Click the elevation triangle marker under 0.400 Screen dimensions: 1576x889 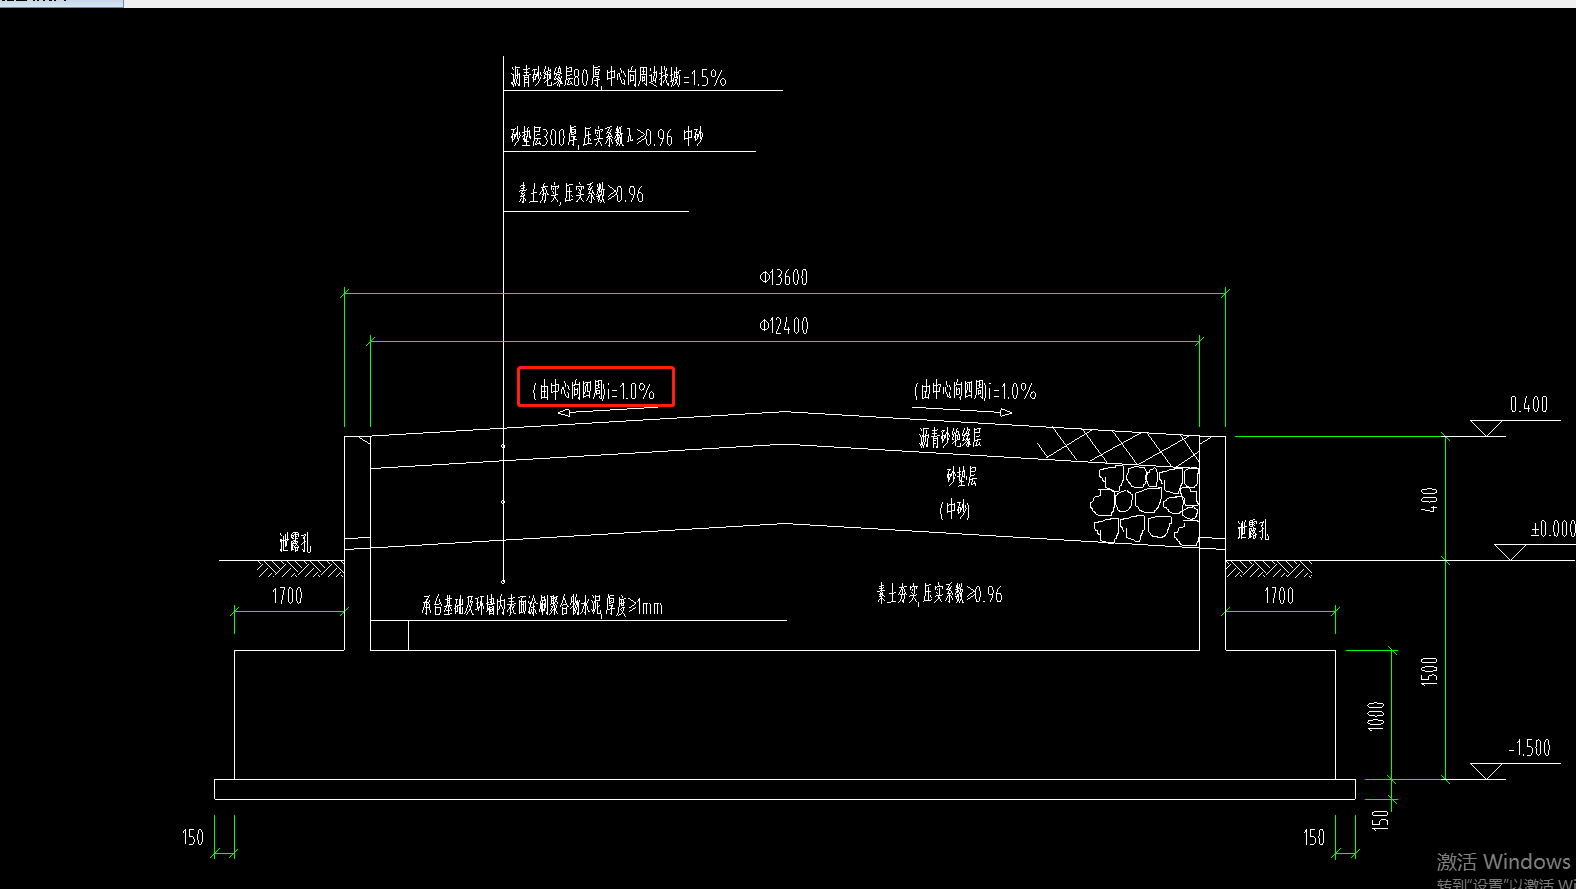(1487, 428)
